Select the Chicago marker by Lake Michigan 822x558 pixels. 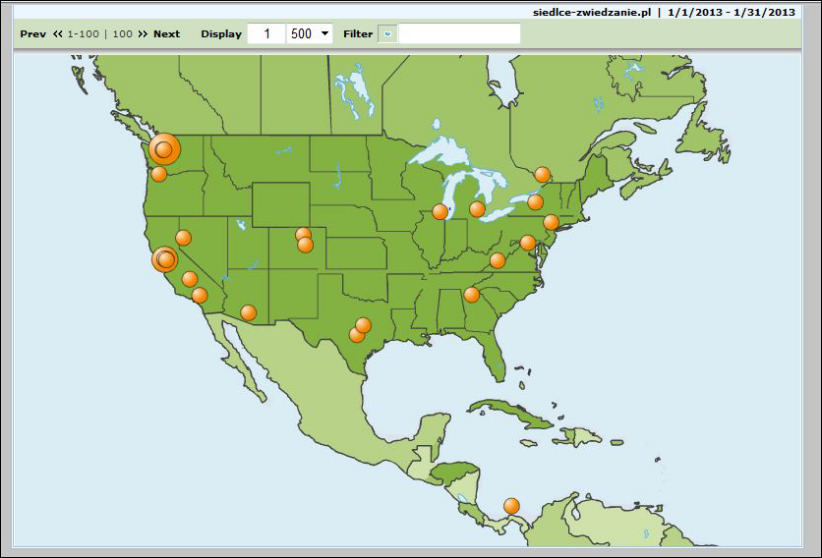point(440,212)
